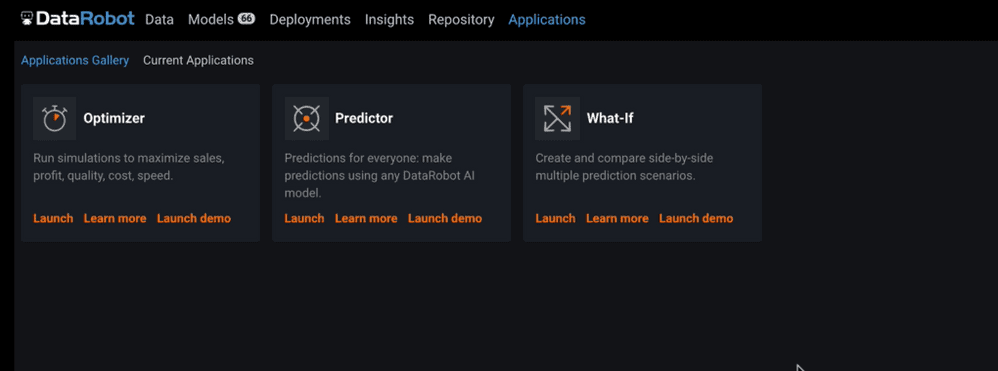Launch demo of the Optimizer

[193, 218]
